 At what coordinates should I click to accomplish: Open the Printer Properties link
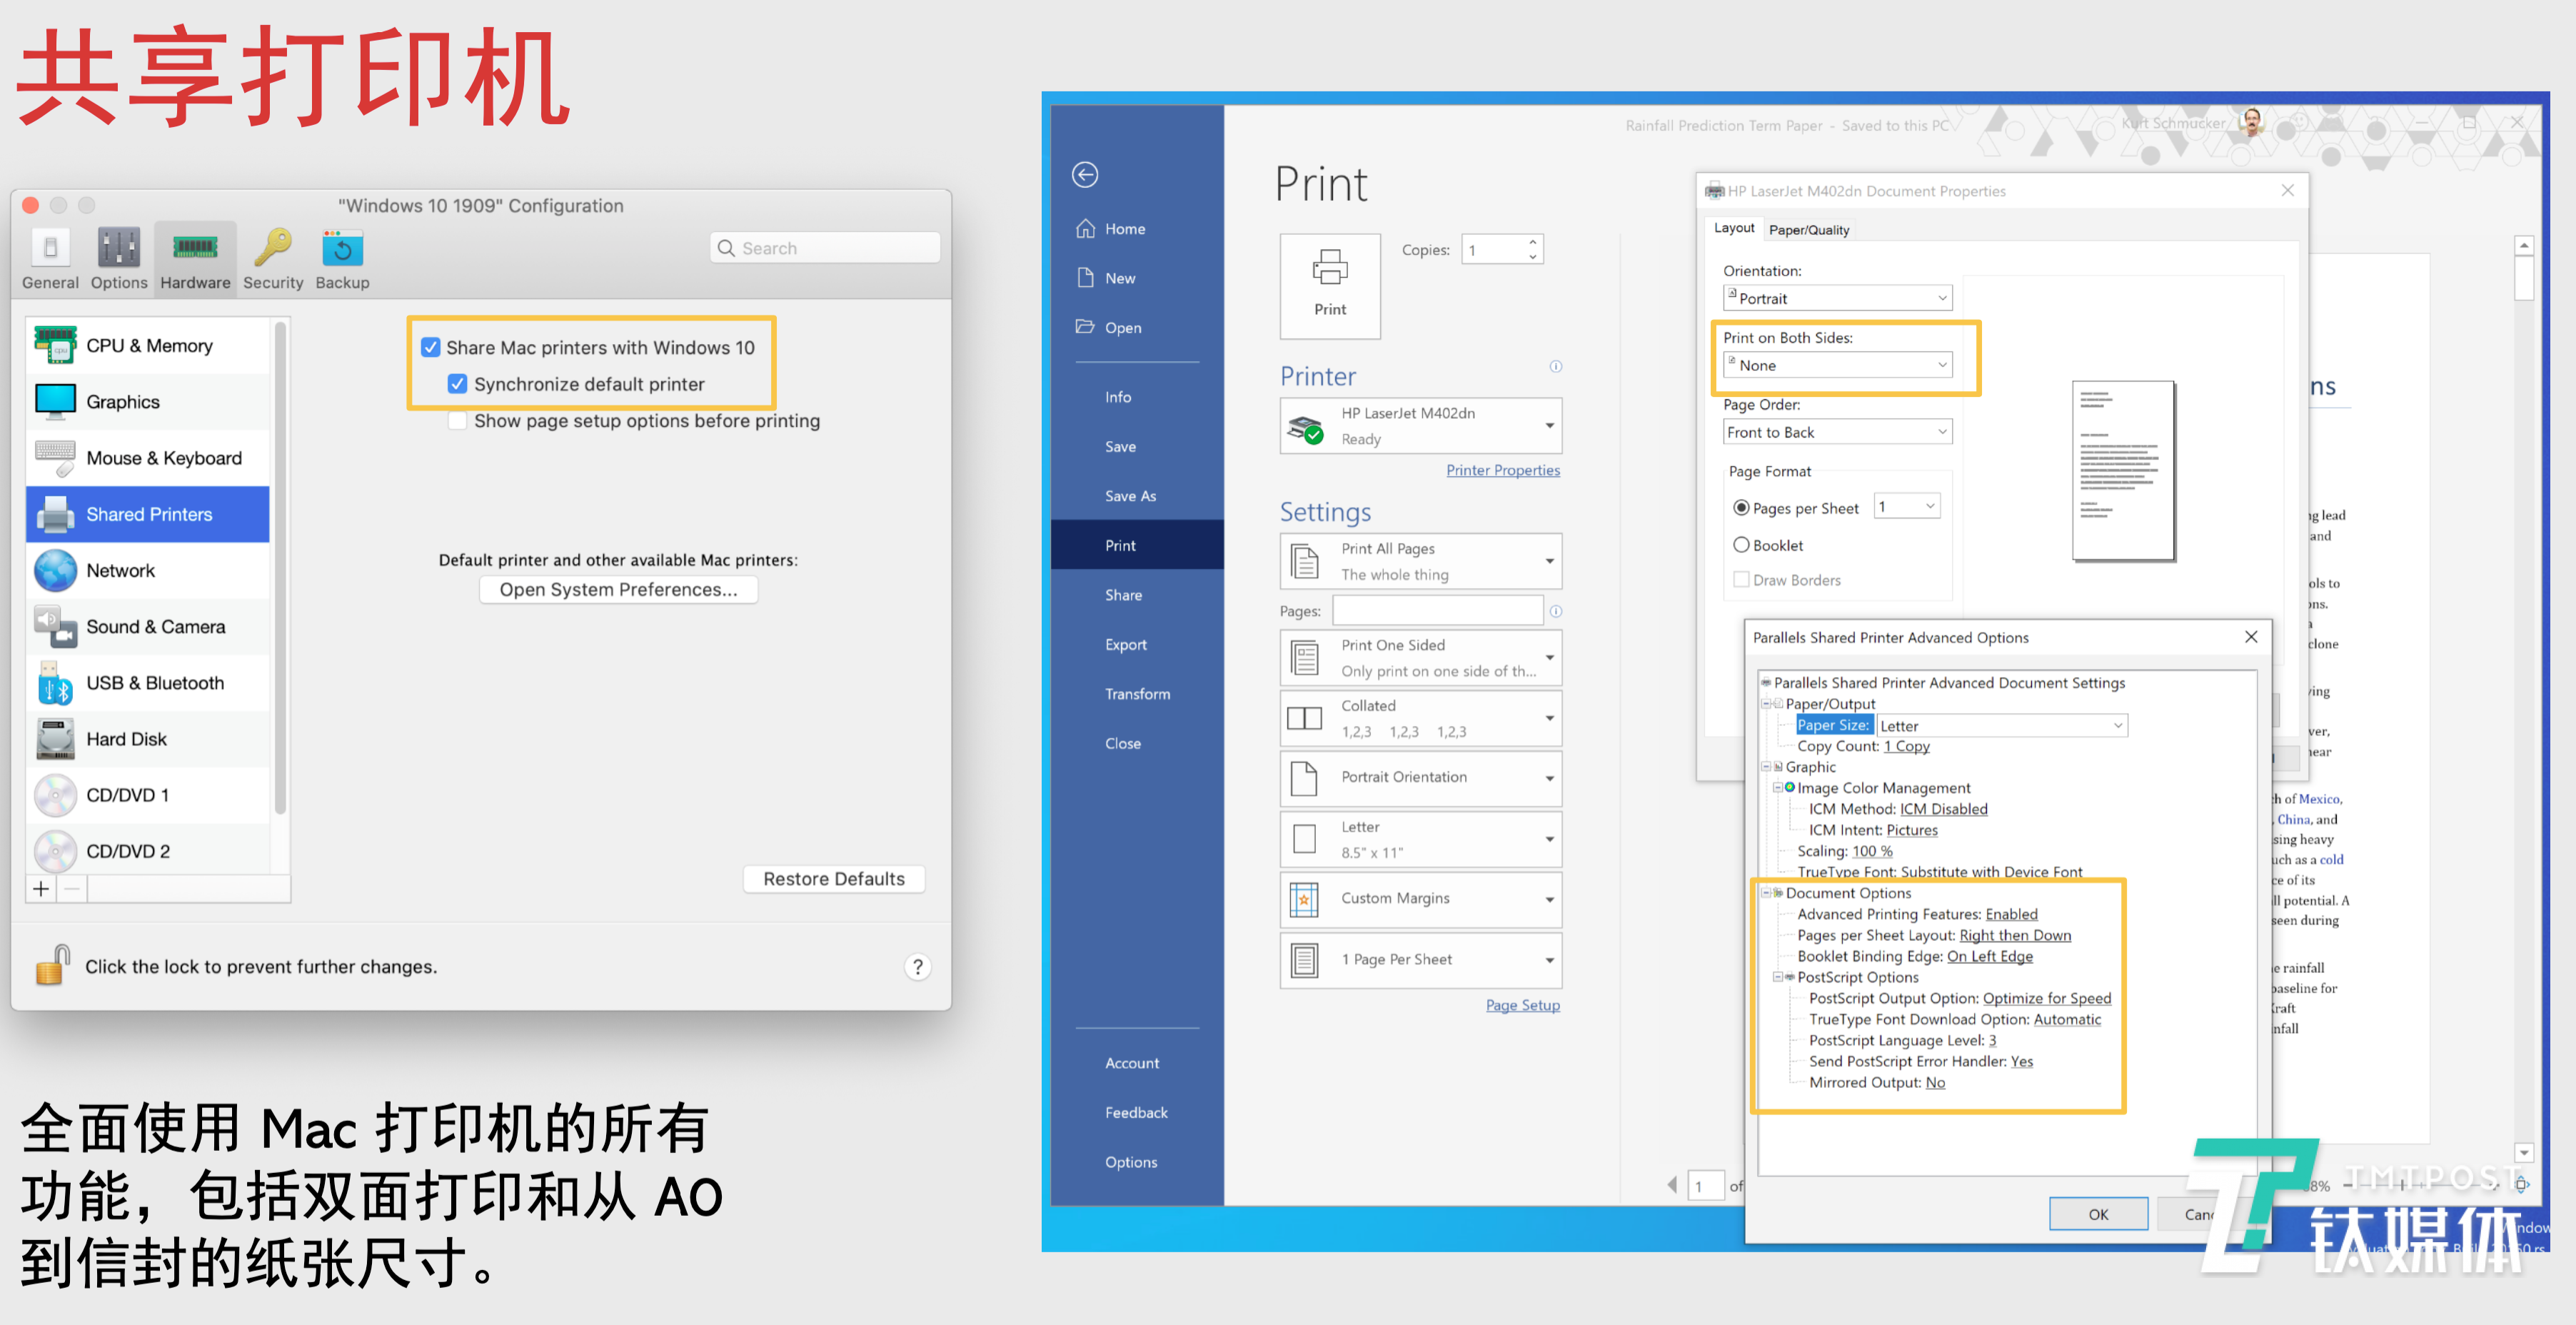1502,470
